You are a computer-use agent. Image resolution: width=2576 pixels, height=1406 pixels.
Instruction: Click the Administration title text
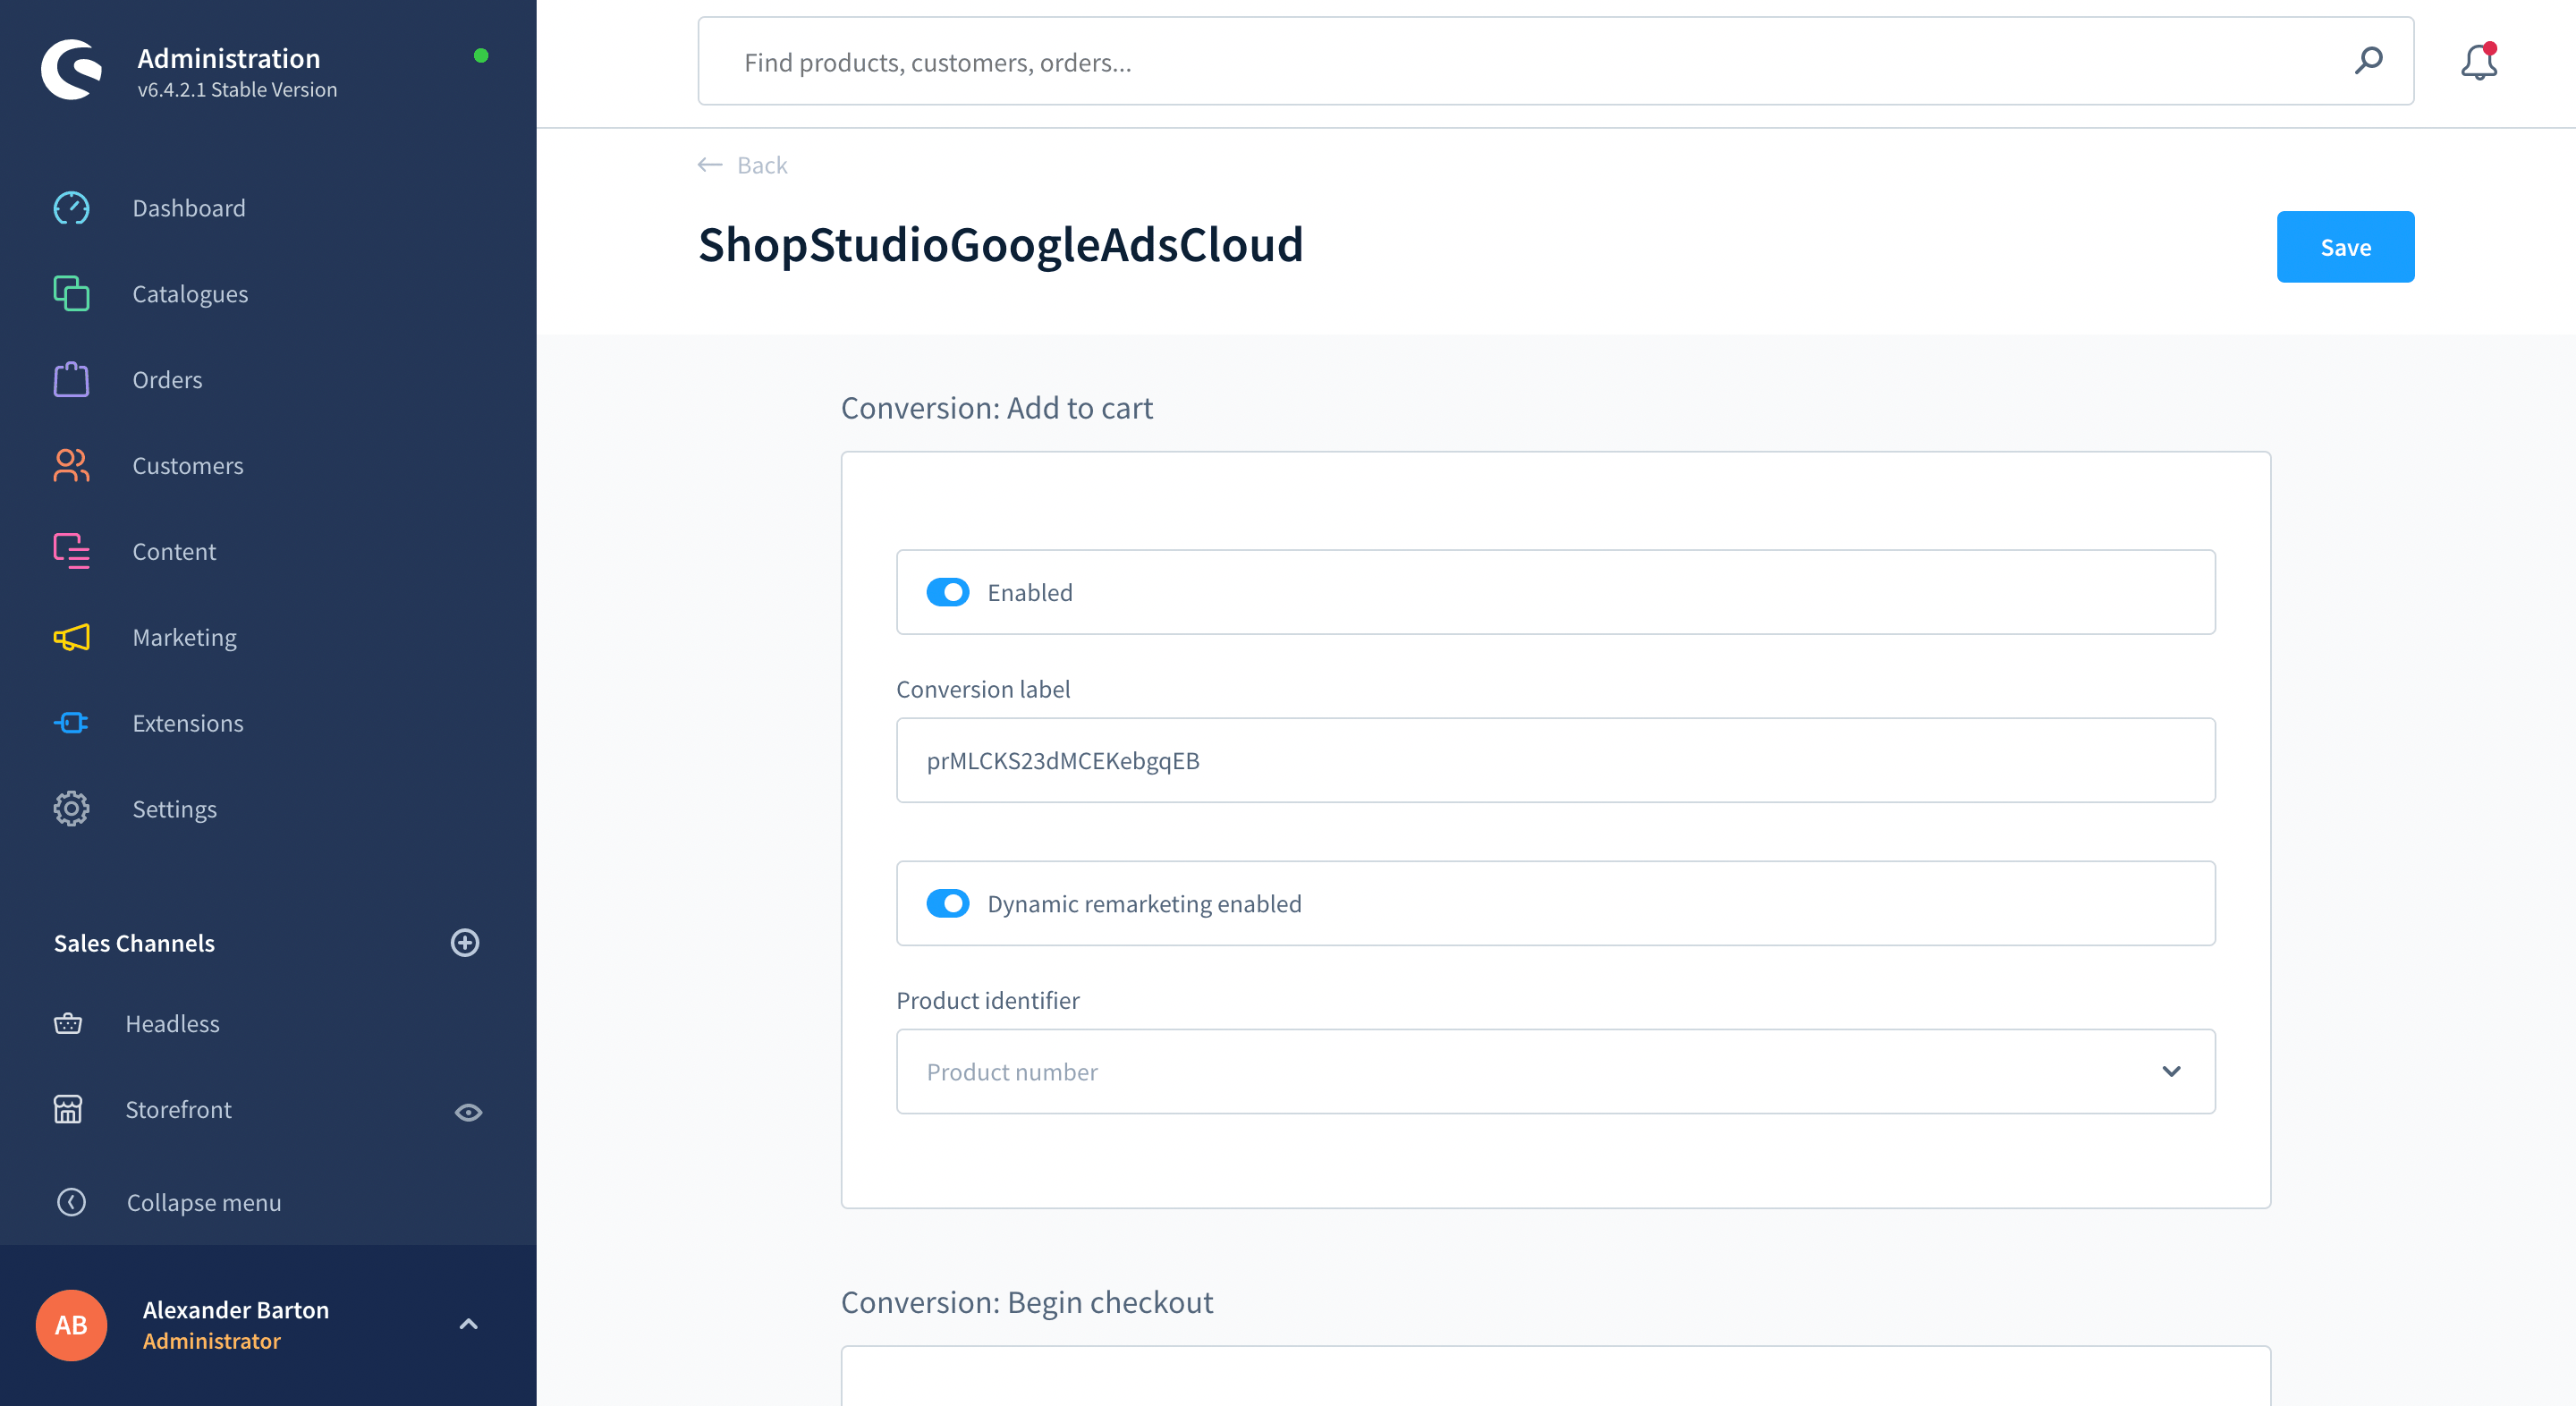pyautogui.click(x=229, y=58)
